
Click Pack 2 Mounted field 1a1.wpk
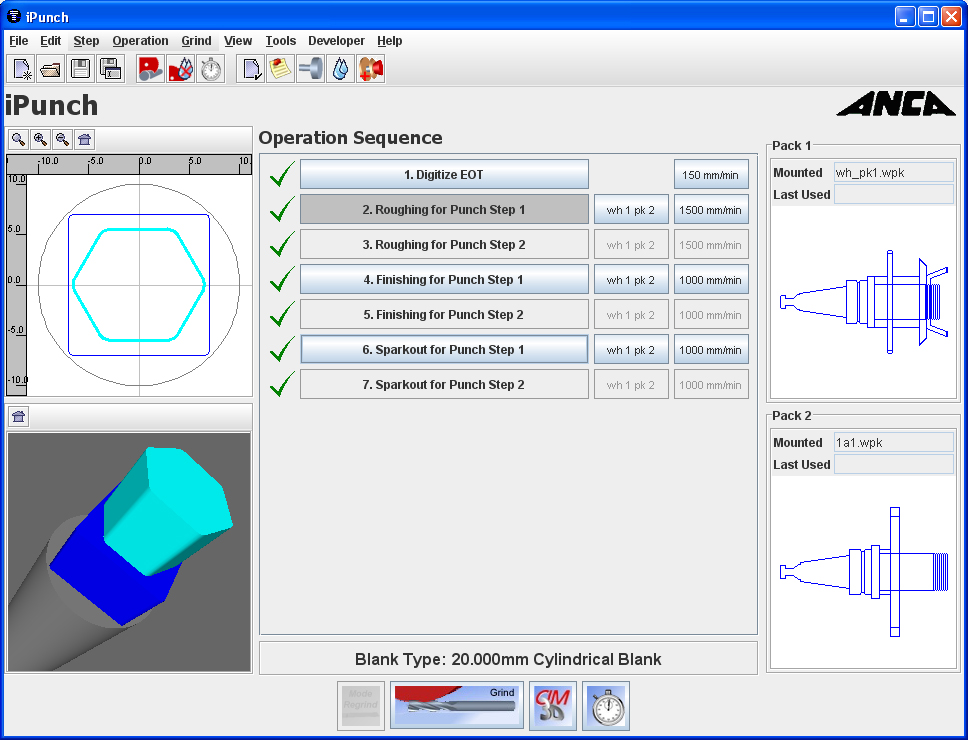893,443
